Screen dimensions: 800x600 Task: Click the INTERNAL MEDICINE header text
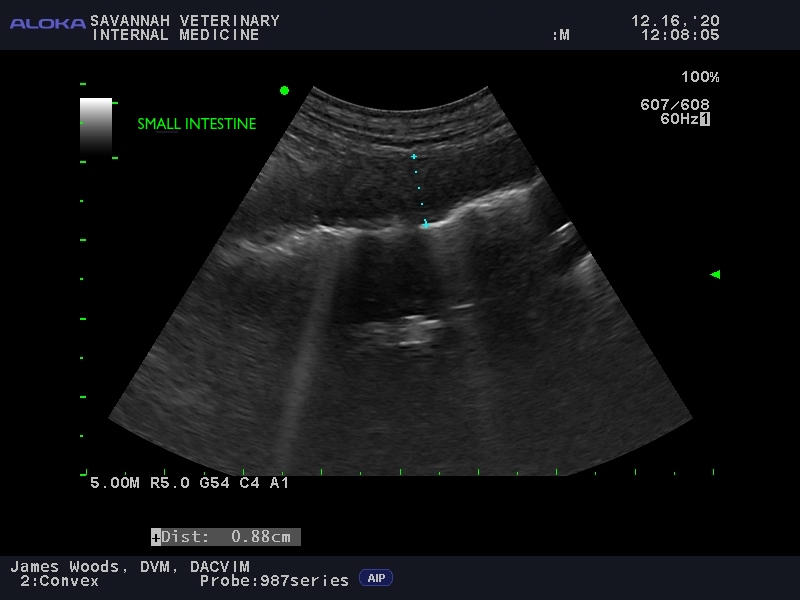[176, 35]
